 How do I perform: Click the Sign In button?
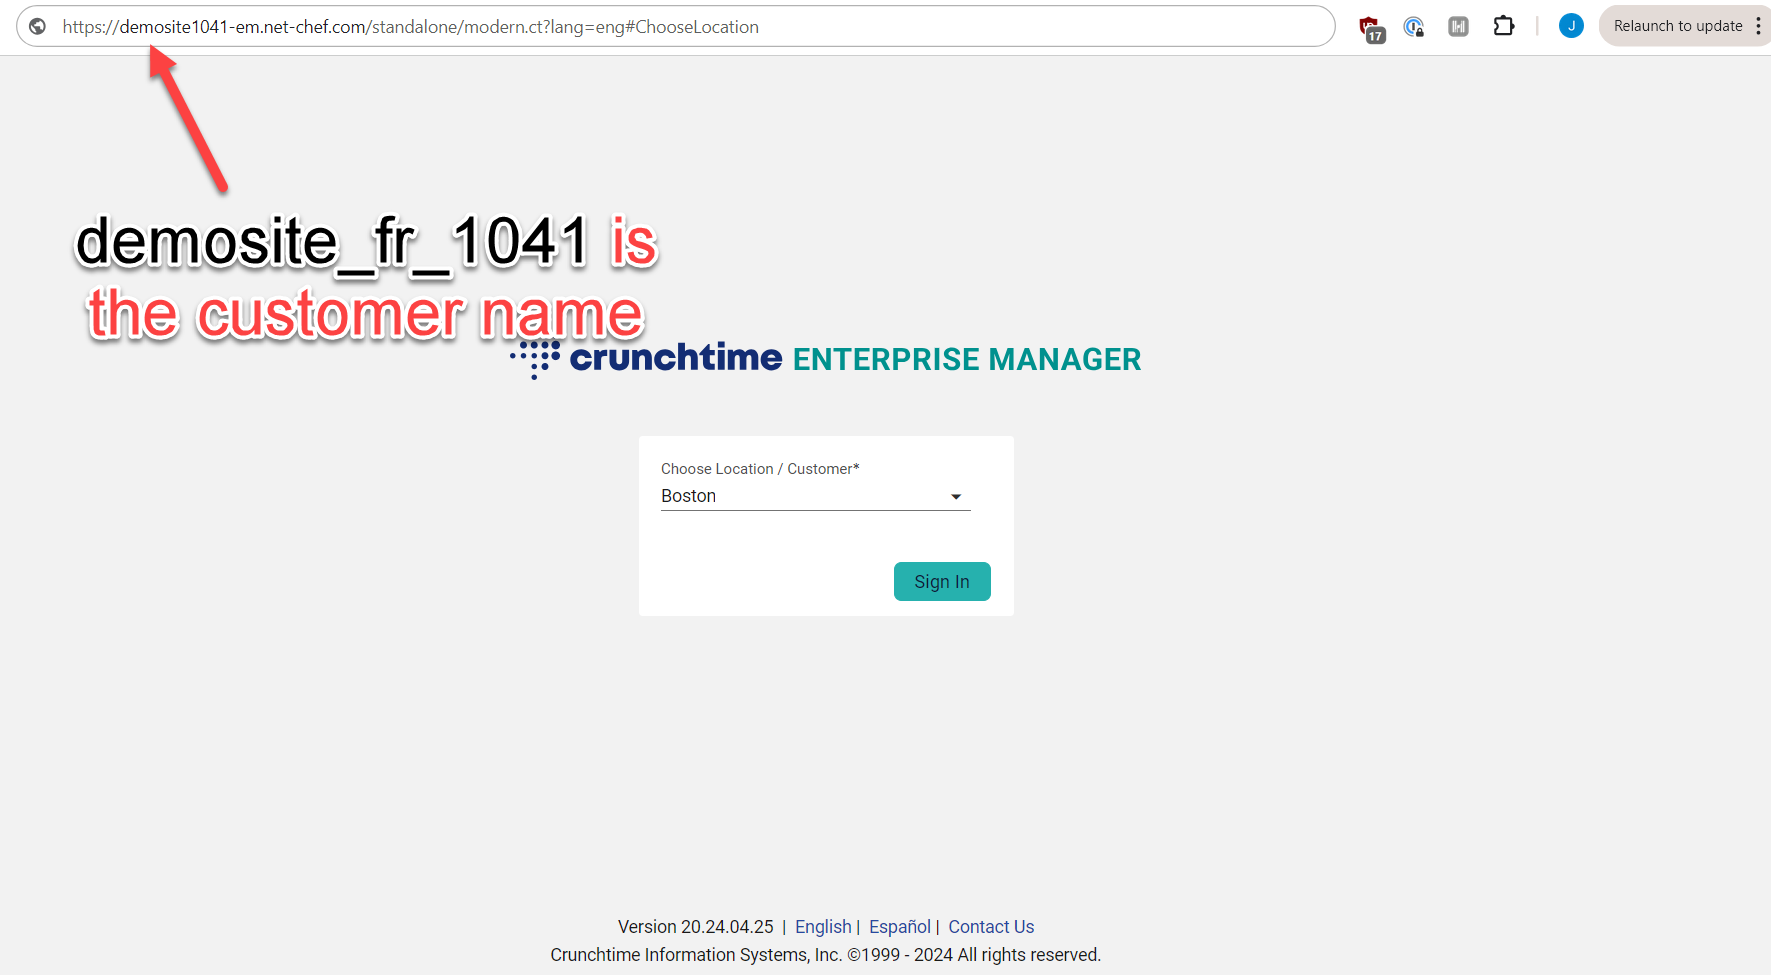(942, 581)
